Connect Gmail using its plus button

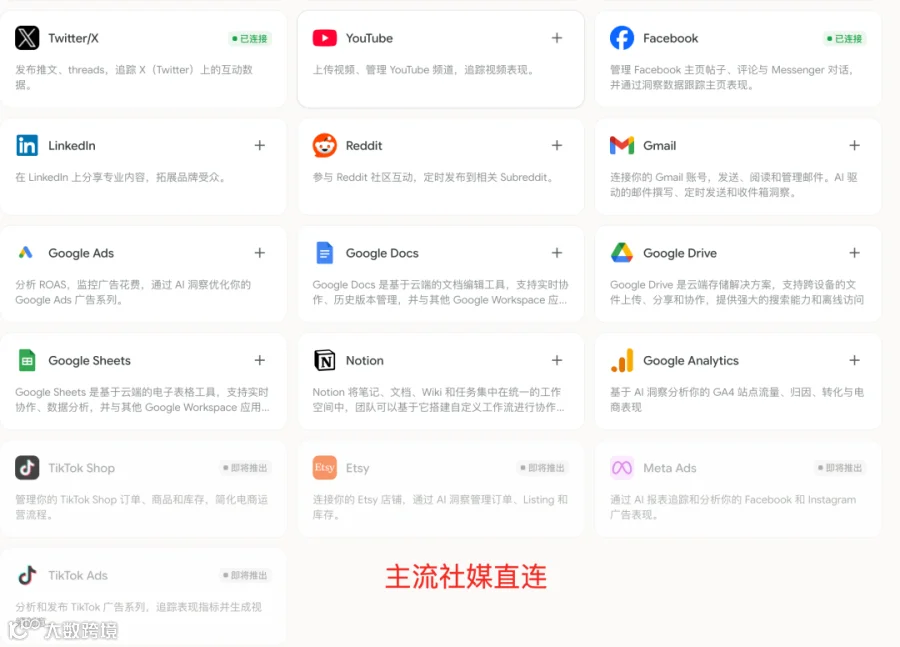[x=854, y=145]
